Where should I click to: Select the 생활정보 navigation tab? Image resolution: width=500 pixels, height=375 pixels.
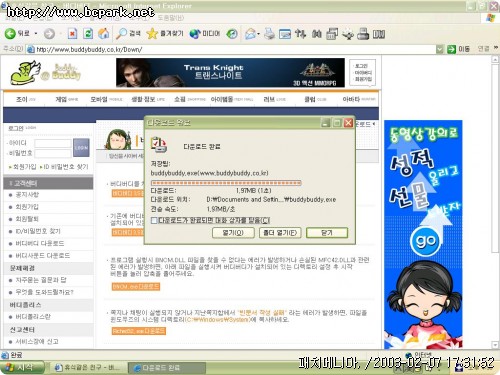point(148,99)
